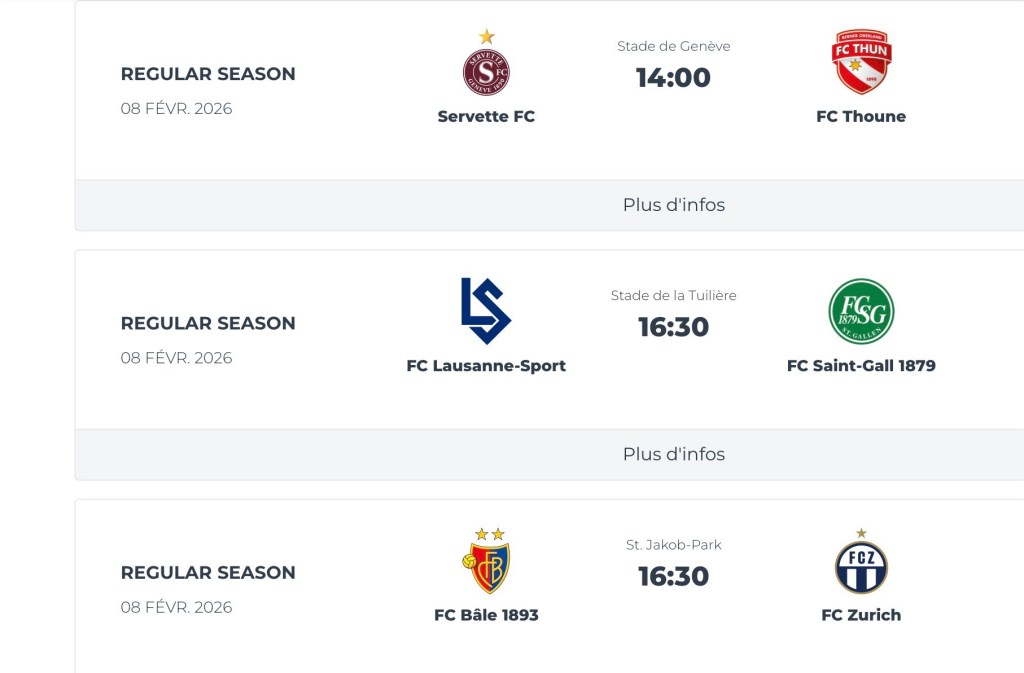
Task: Click the Stade de la Tuilière venue label
Action: click(x=673, y=295)
